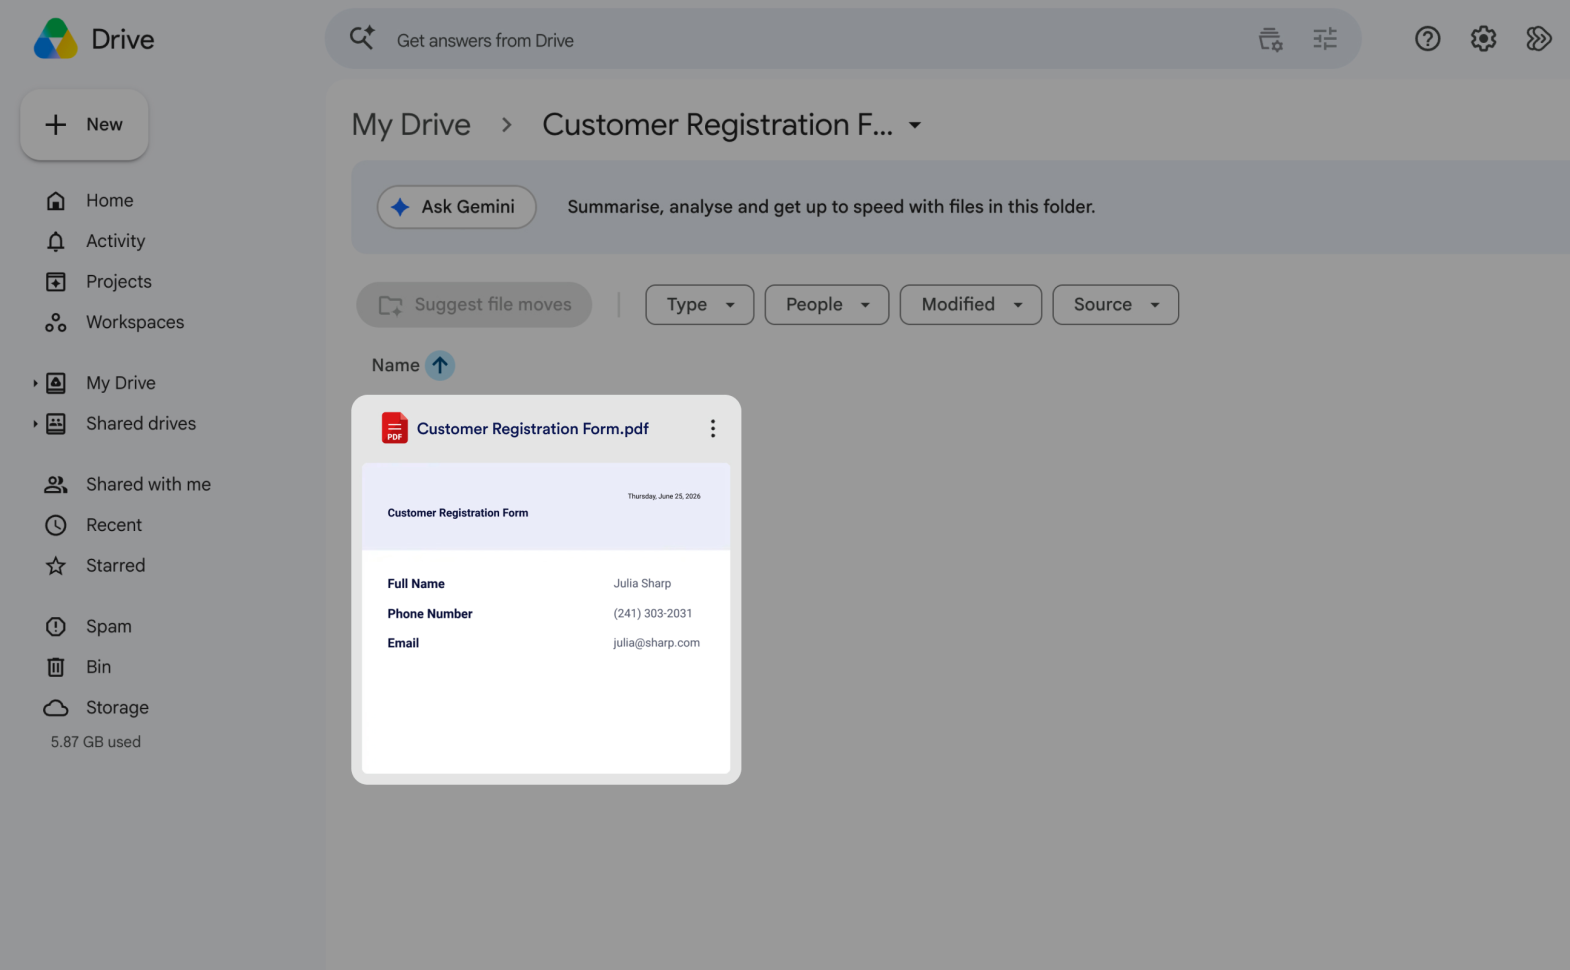Image resolution: width=1570 pixels, height=970 pixels.
Task: Open Starred items
Action: 116,566
